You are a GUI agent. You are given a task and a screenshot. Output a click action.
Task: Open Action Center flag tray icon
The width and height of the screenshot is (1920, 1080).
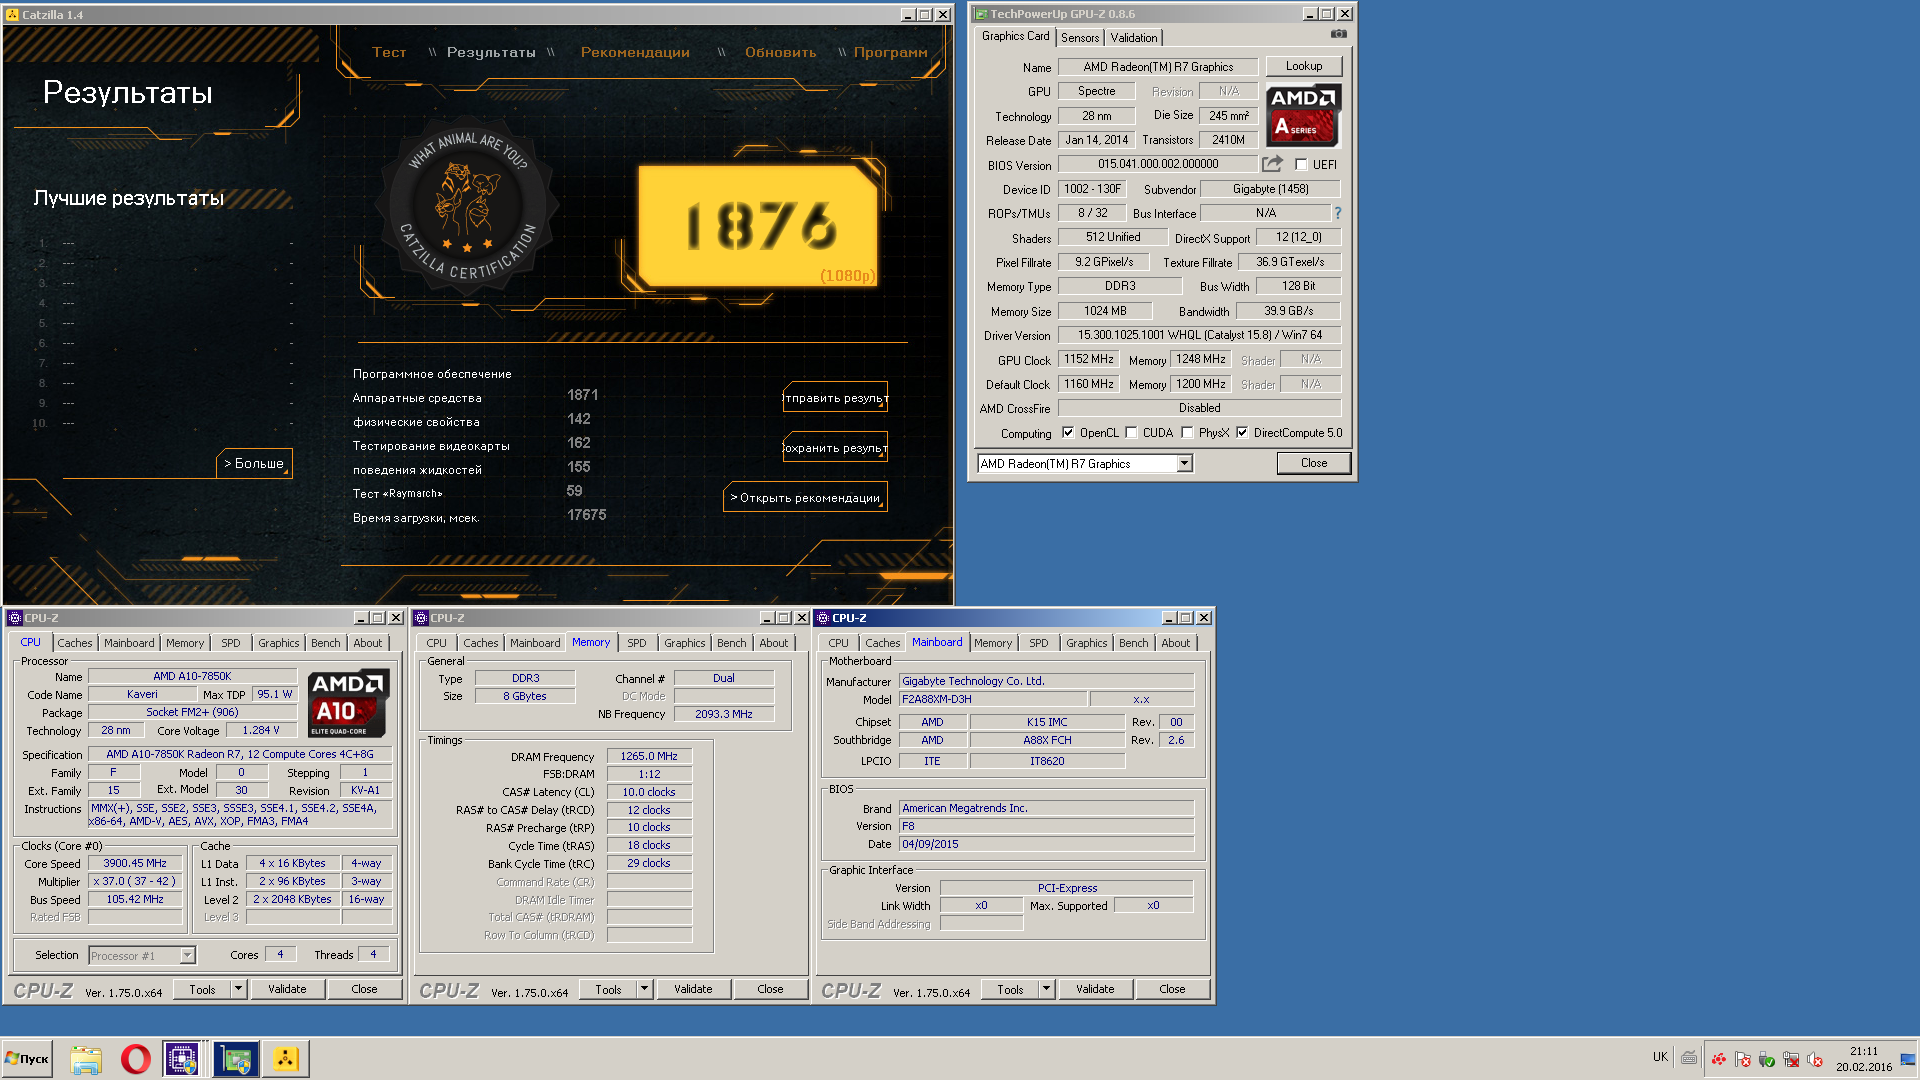point(1742,1059)
